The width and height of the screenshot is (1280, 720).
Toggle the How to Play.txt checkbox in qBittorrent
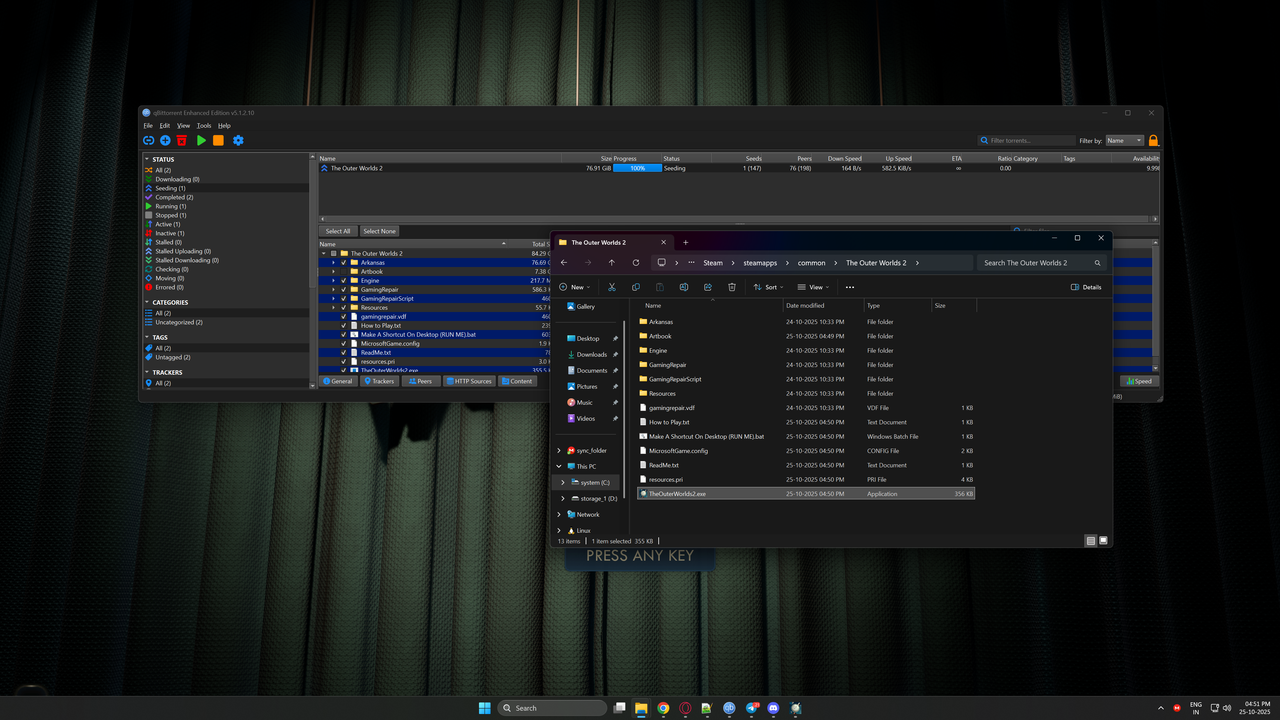click(x=344, y=325)
